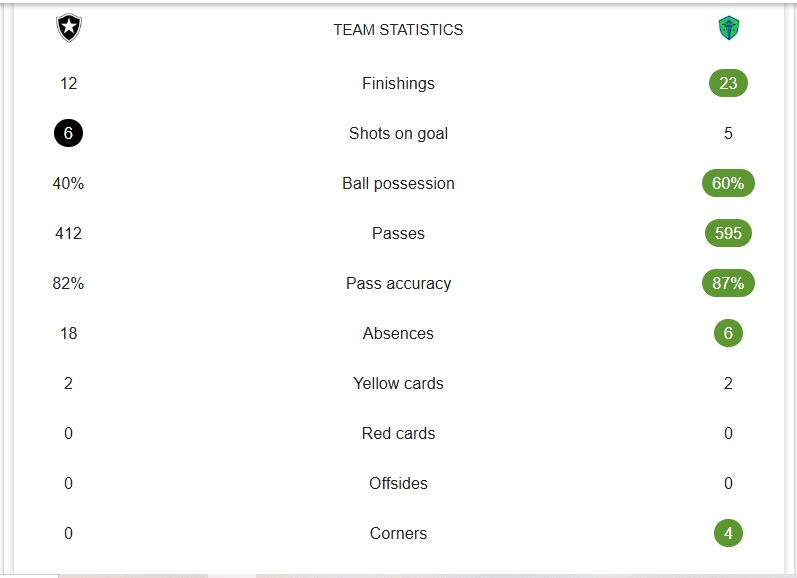This screenshot has width=797, height=578.
Task: Click the black 6 shots on goal badge
Action: (x=68, y=133)
